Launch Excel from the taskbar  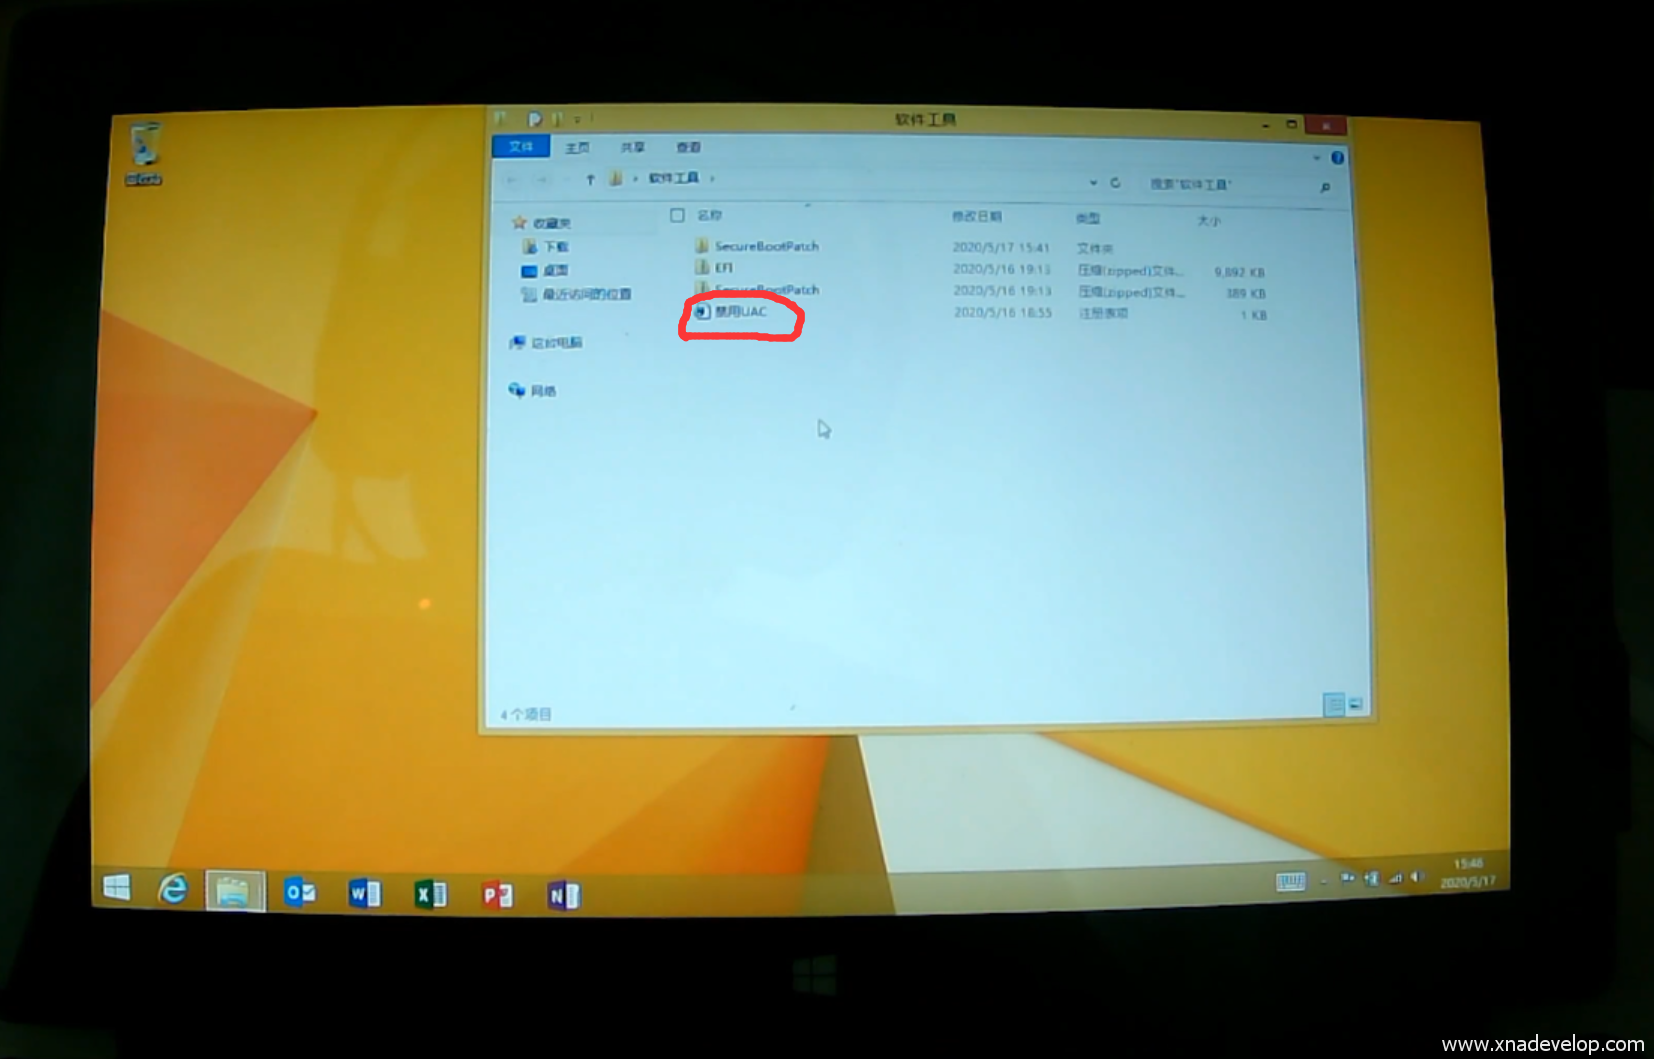[x=430, y=894]
